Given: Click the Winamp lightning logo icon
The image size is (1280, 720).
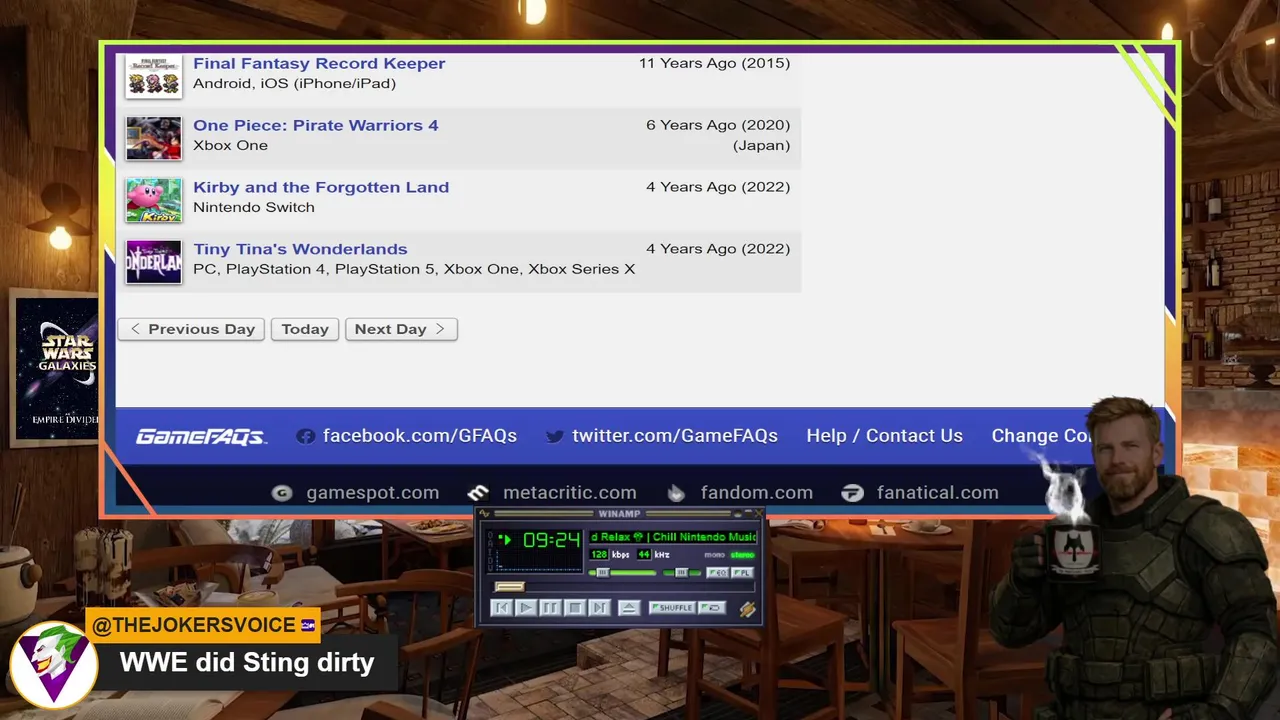Looking at the screenshot, I should point(747,609).
